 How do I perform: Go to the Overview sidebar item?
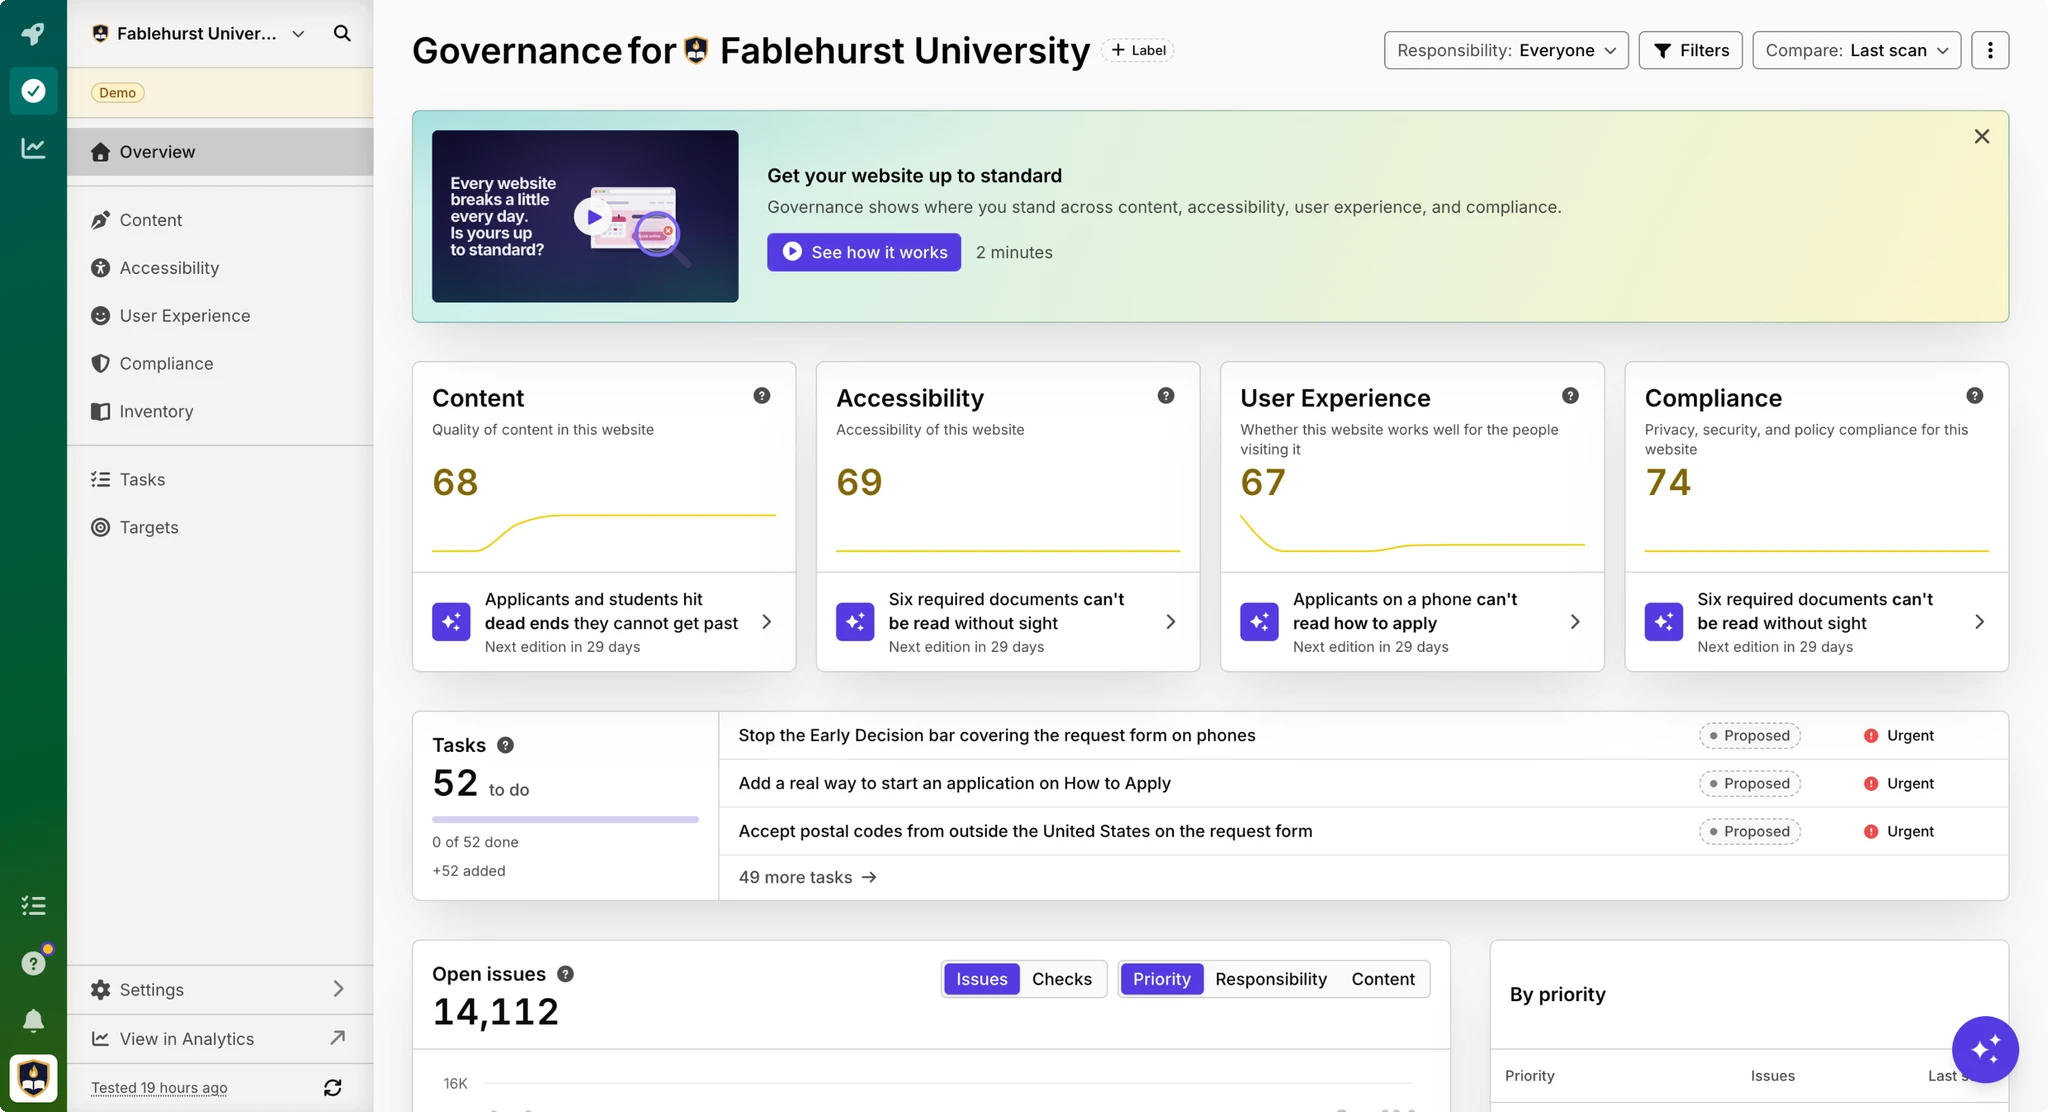[220, 152]
